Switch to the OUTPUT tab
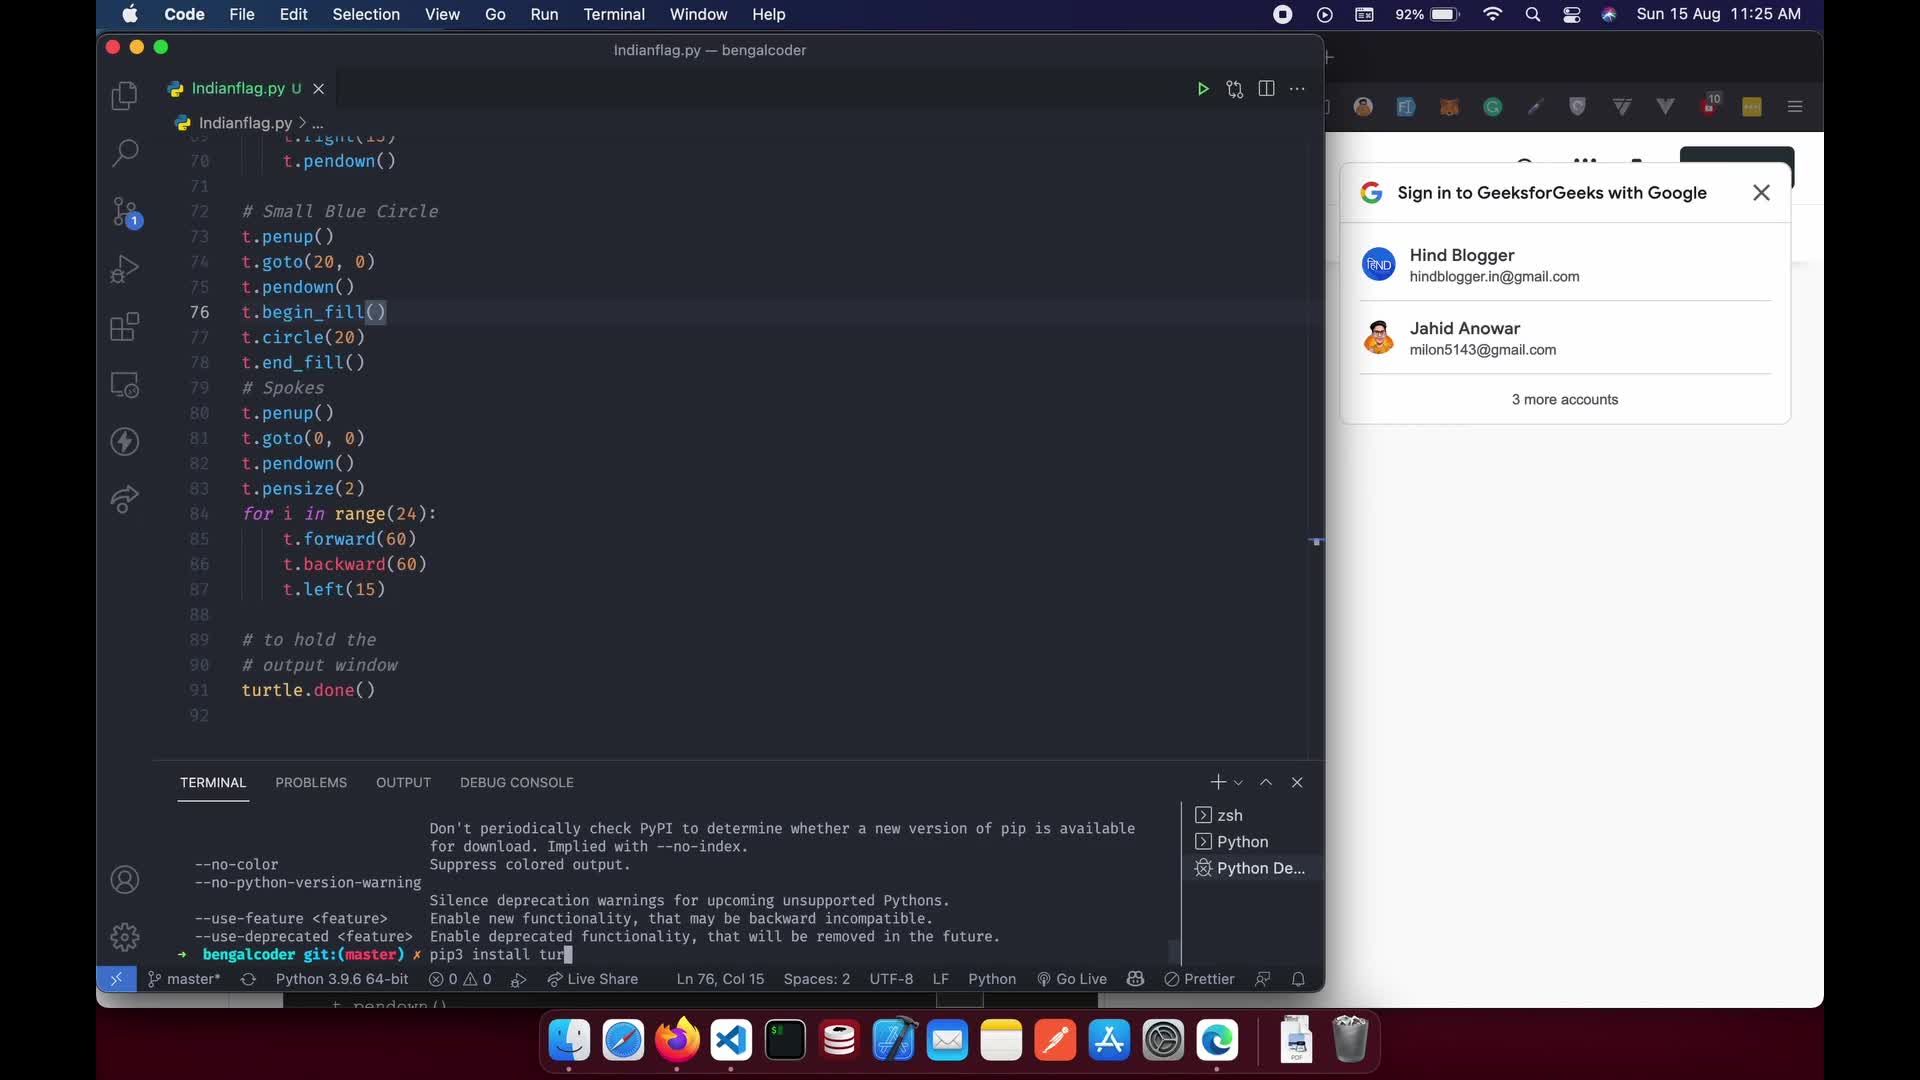The height and width of the screenshot is (1080, 1920). click(403, 782)
